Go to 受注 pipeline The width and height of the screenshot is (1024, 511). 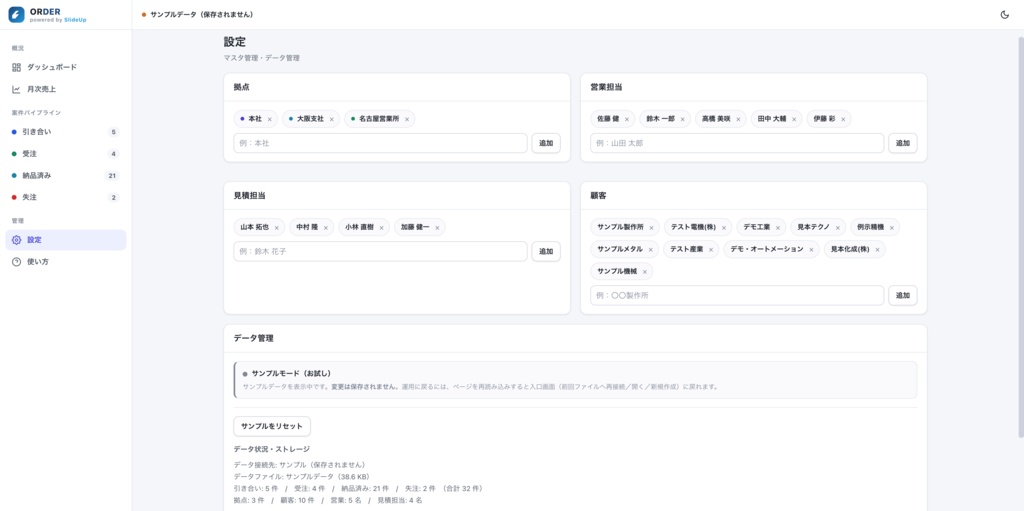pos(65,154)
